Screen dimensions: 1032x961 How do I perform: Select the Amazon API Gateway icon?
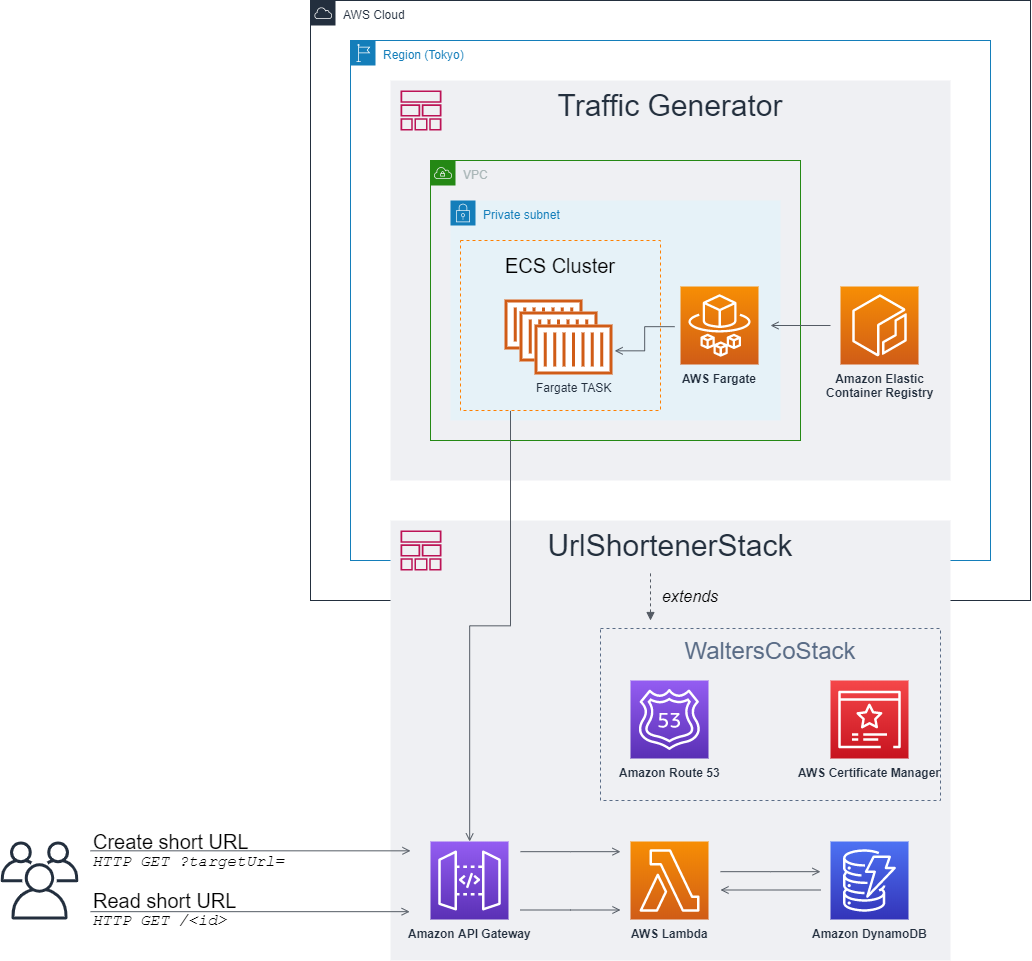click(469, 880)
